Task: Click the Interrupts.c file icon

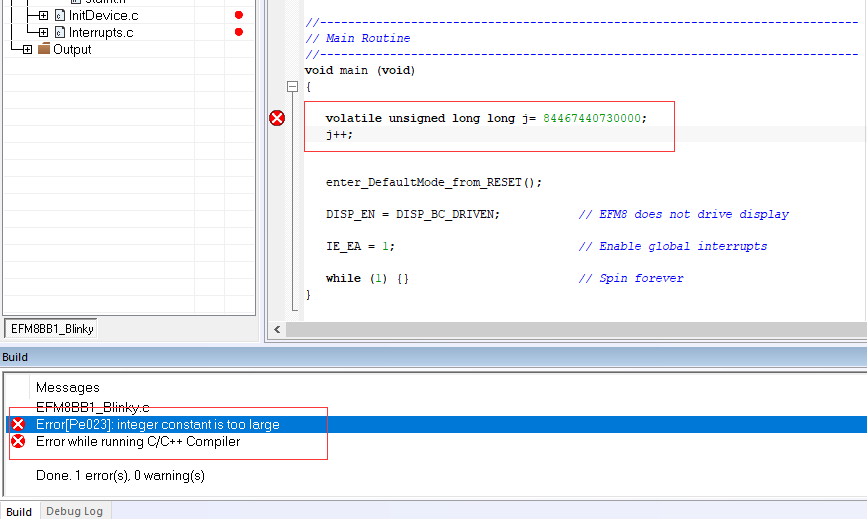Action: [59, 33]
